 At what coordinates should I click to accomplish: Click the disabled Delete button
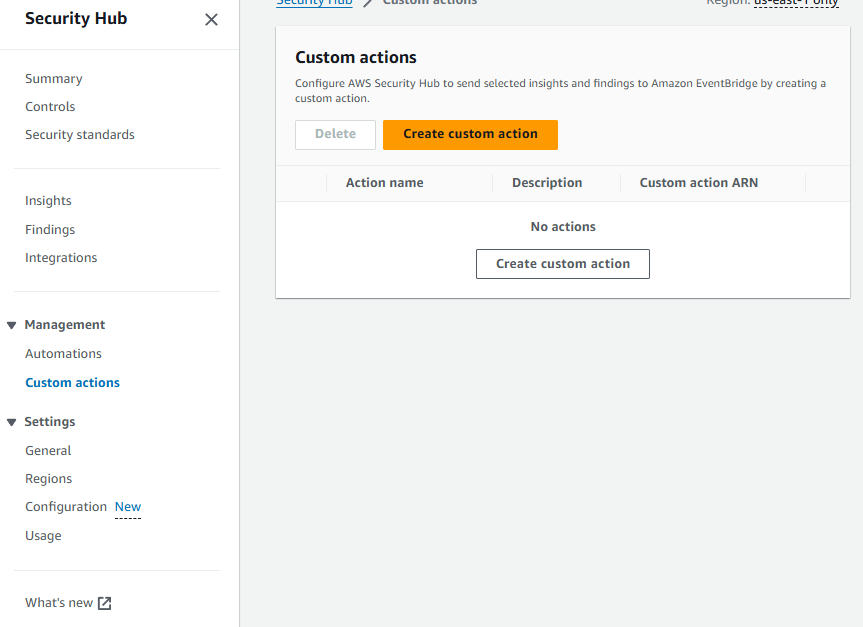click(x=335, y=135)
